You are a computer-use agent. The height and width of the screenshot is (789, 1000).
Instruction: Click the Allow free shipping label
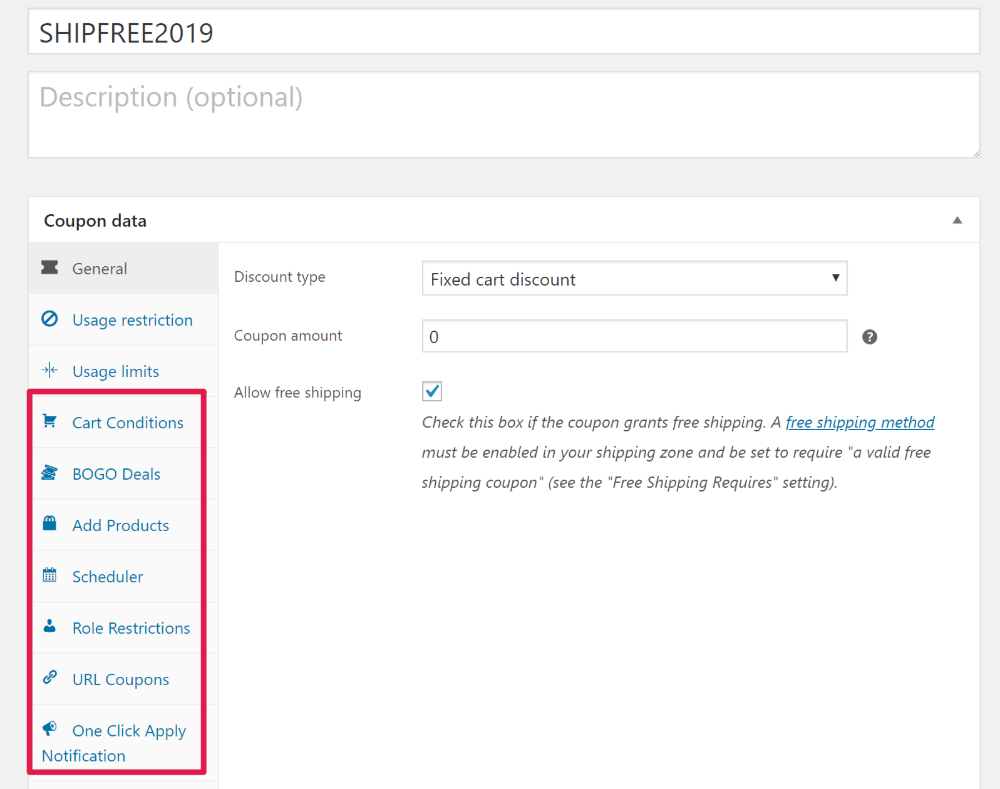[x=297, y=392]
